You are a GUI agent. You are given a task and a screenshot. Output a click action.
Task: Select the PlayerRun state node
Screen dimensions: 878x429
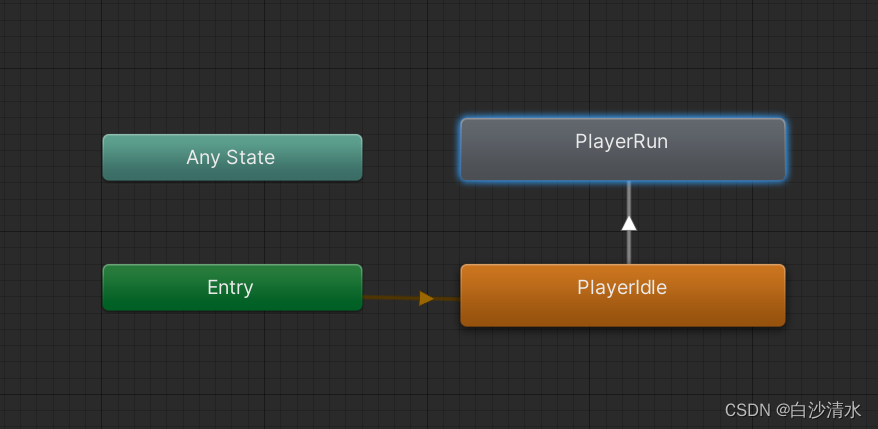click(x=623, y=150)
